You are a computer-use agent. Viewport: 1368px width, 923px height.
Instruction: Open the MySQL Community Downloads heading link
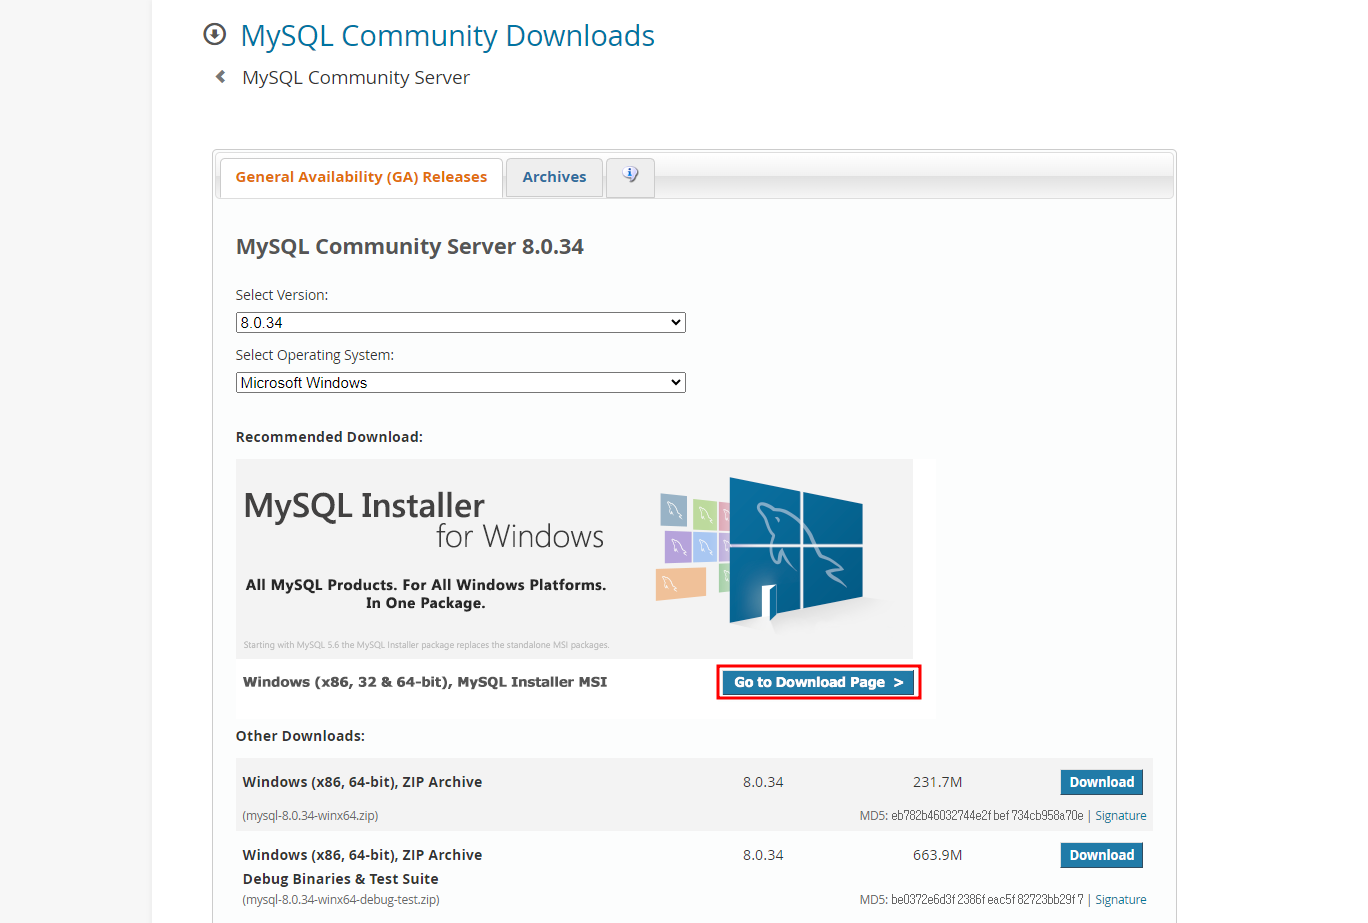tap(447, 36)
